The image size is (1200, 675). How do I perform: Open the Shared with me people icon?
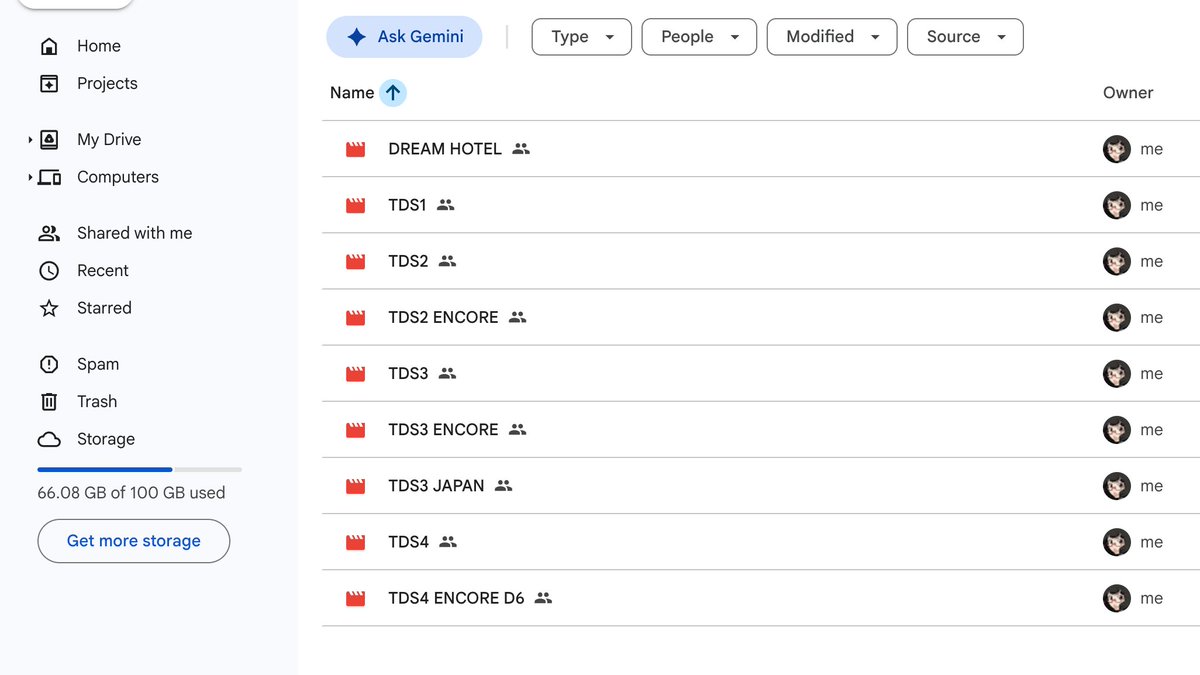pos(49,233)
